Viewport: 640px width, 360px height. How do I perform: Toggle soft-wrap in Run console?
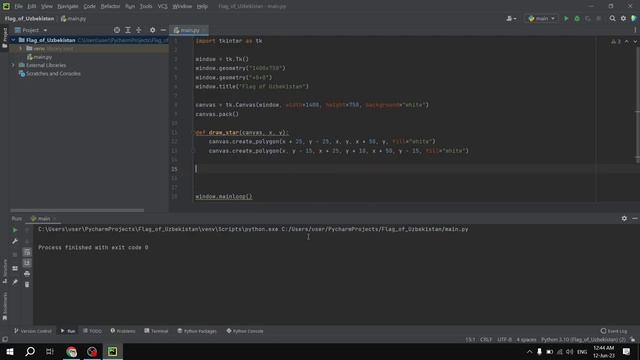tap(27, 252)
